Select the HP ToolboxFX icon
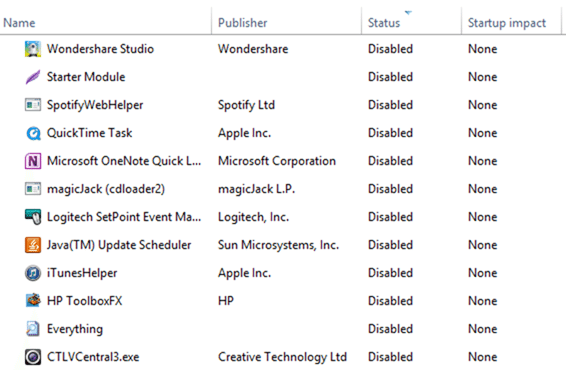 [32, 301]
